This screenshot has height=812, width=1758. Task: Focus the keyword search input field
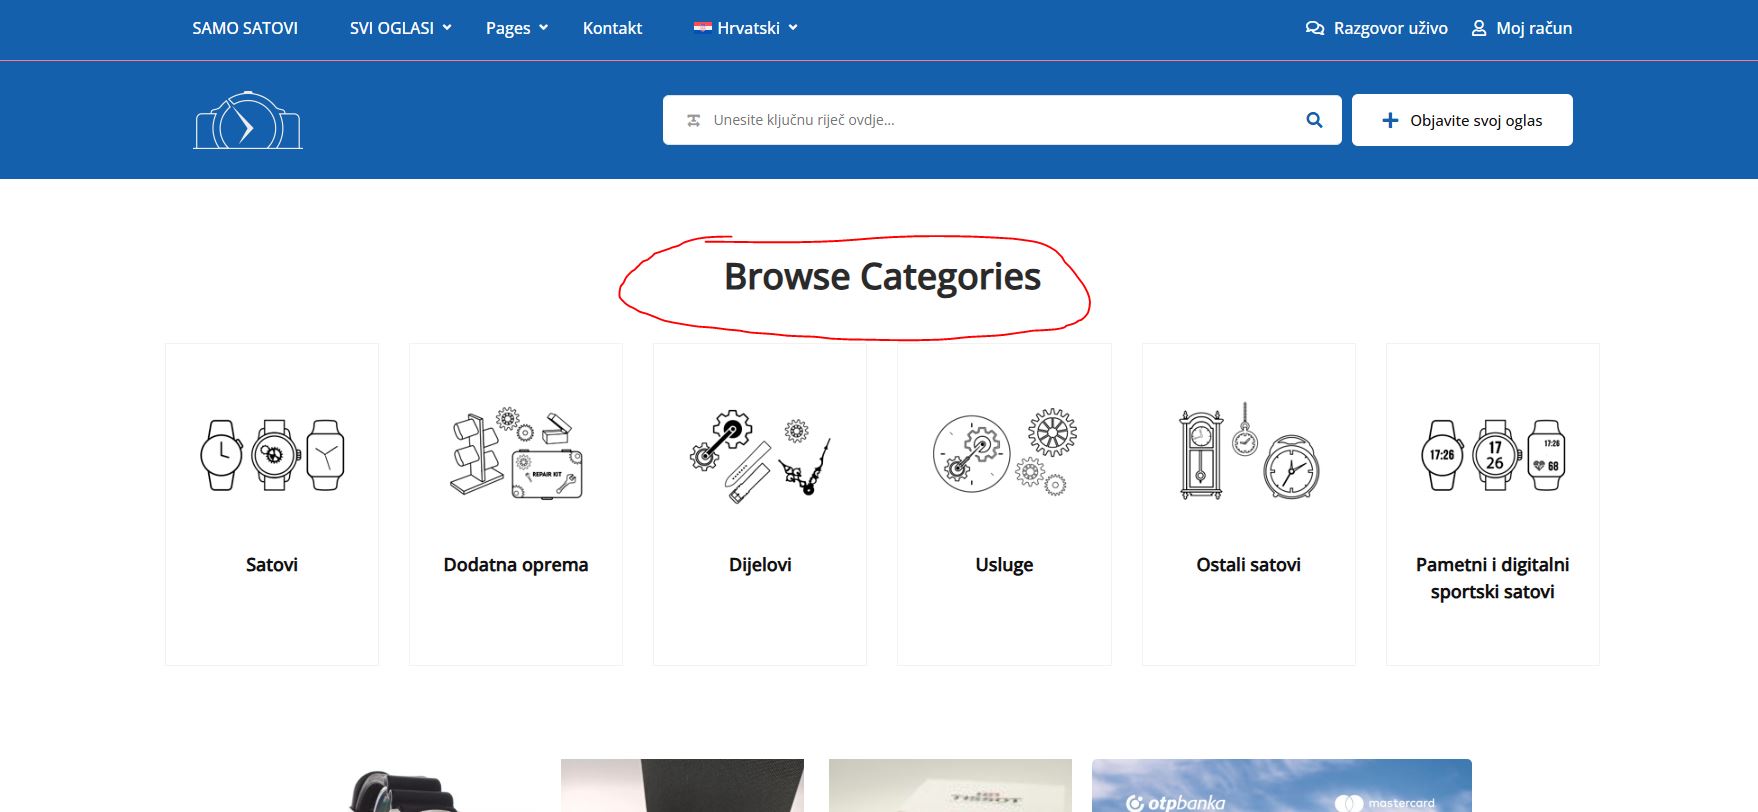(1002, 120)
